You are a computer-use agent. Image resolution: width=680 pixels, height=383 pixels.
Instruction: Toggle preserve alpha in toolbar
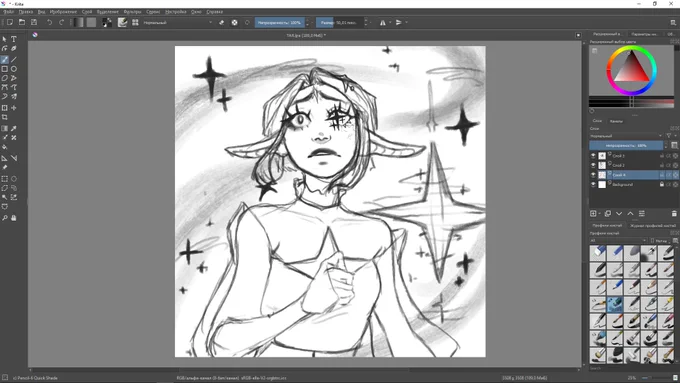235,23
